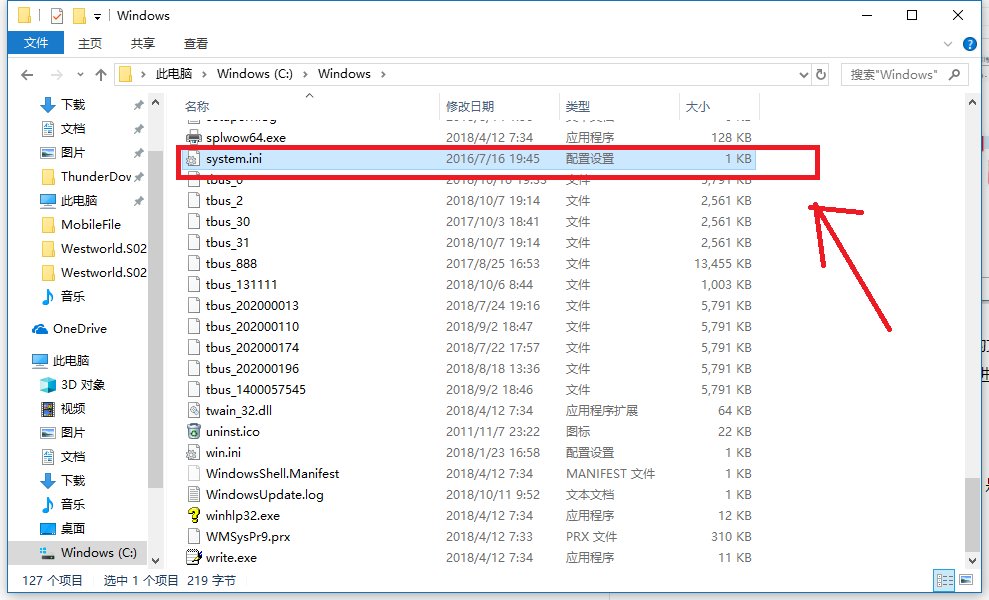The width and height of the screenshot is (989, 600).
Task: Pin icon next to 图片 sidebar item
Action: click(x=139, y=152)
